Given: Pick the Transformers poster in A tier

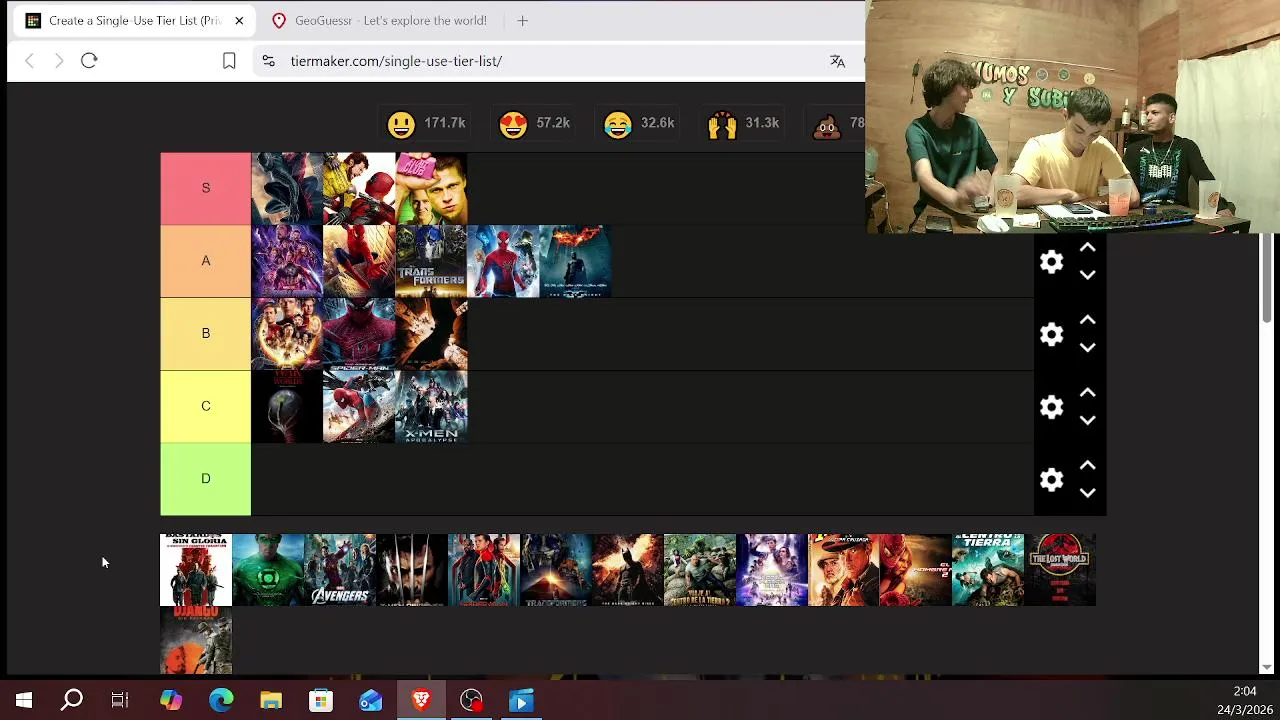Looking at the screenshot, I should (x=431, y=261).
